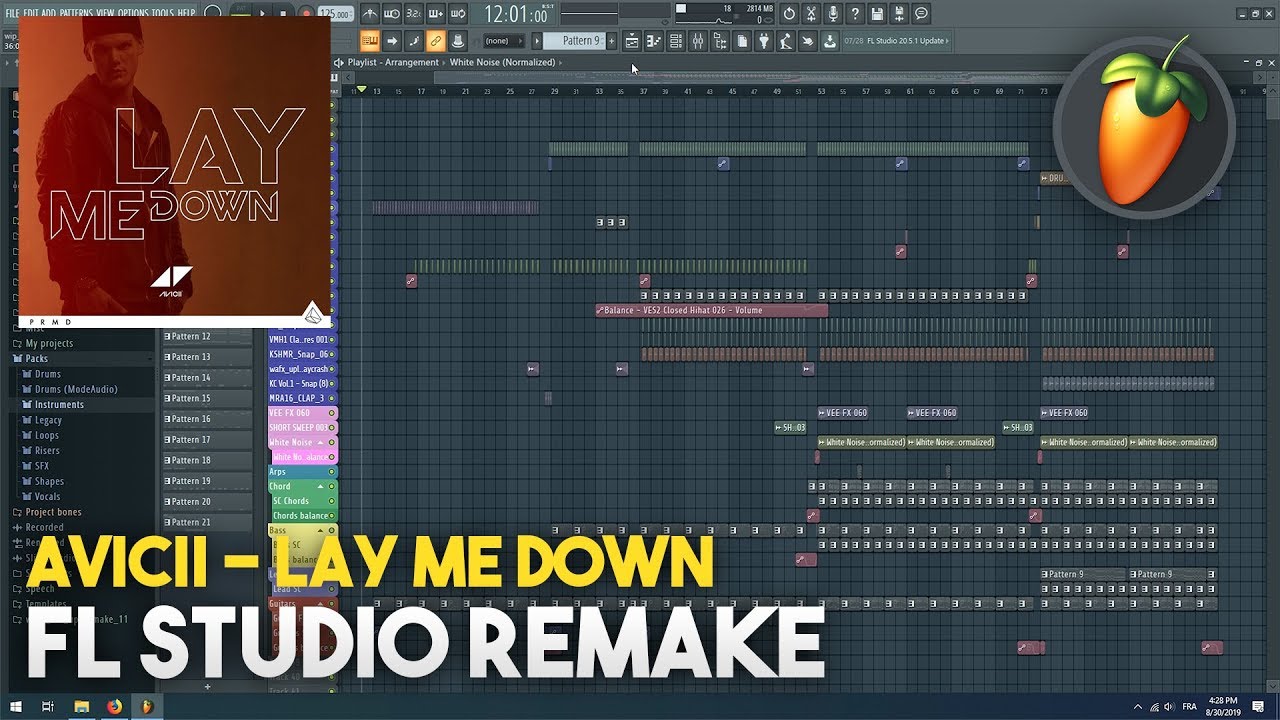Viewport: 1280px width, 720px height.
Task: Open the audio editor scissors icon
Action: (x=811, y=14)
